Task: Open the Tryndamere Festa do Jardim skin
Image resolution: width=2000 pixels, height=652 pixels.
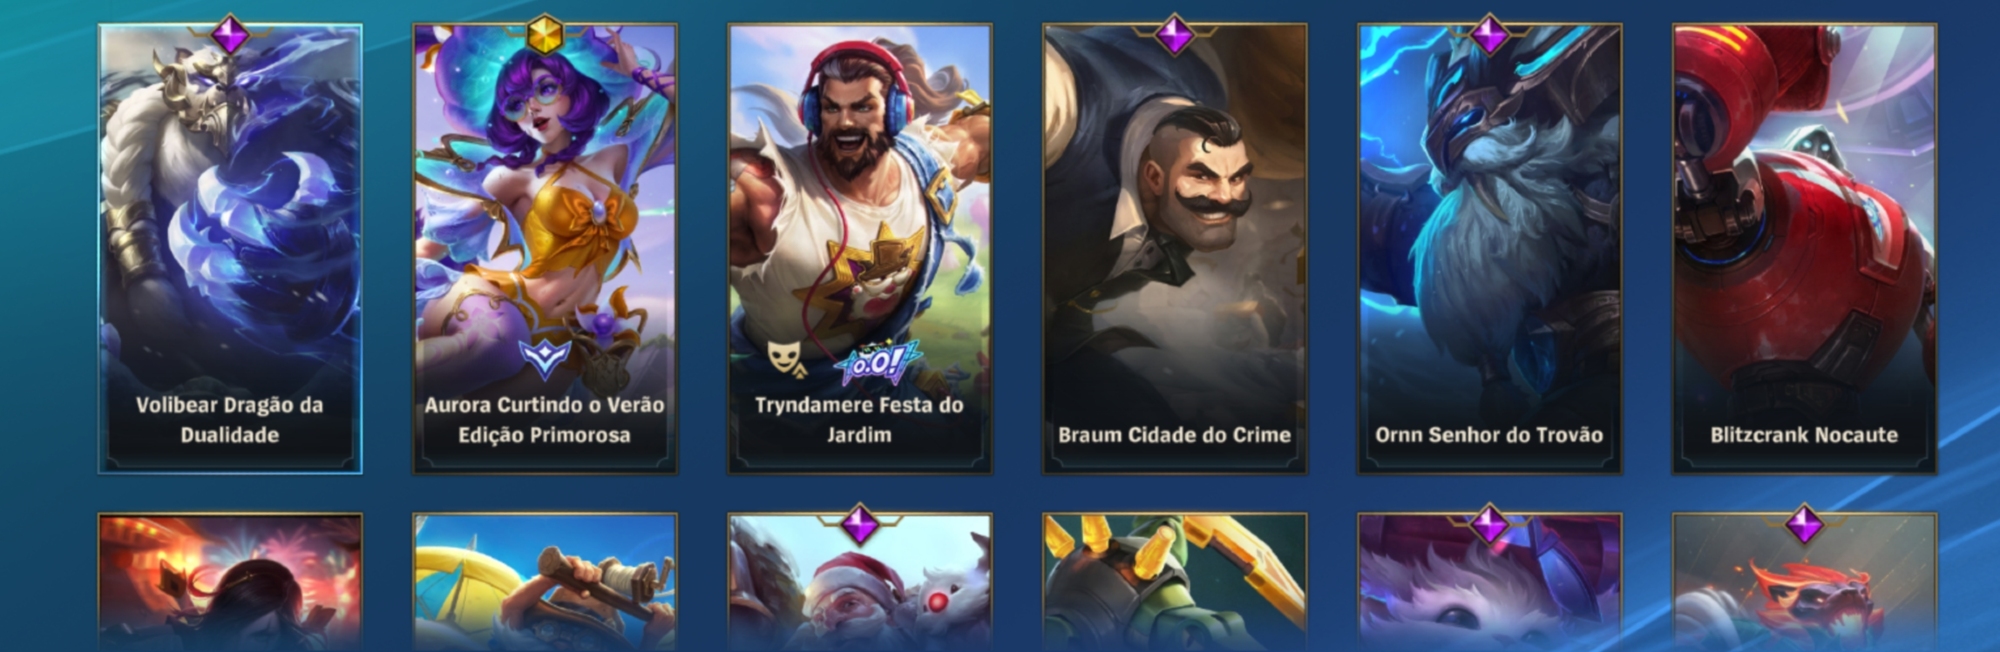Action: coord(859,248)
